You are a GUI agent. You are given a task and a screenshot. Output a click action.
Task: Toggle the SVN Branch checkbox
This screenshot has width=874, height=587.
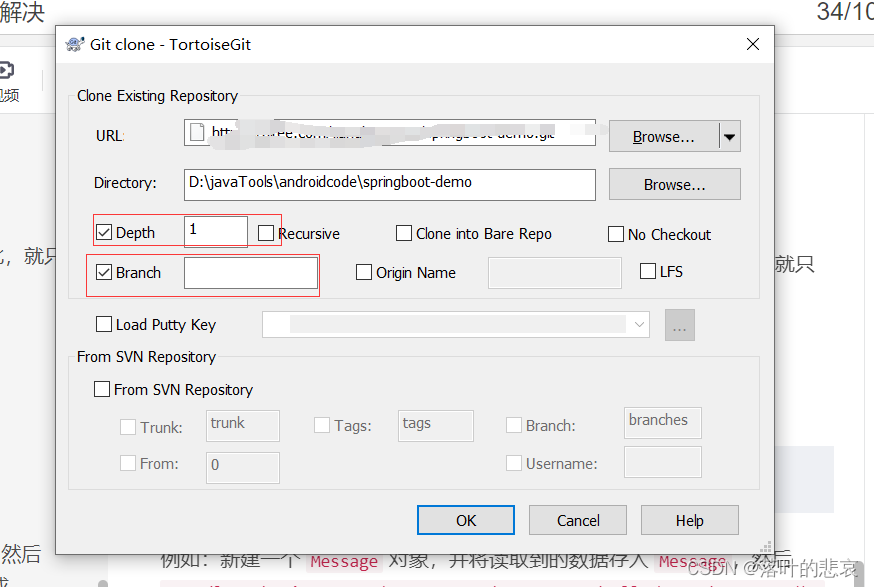(x=513, y=425)
